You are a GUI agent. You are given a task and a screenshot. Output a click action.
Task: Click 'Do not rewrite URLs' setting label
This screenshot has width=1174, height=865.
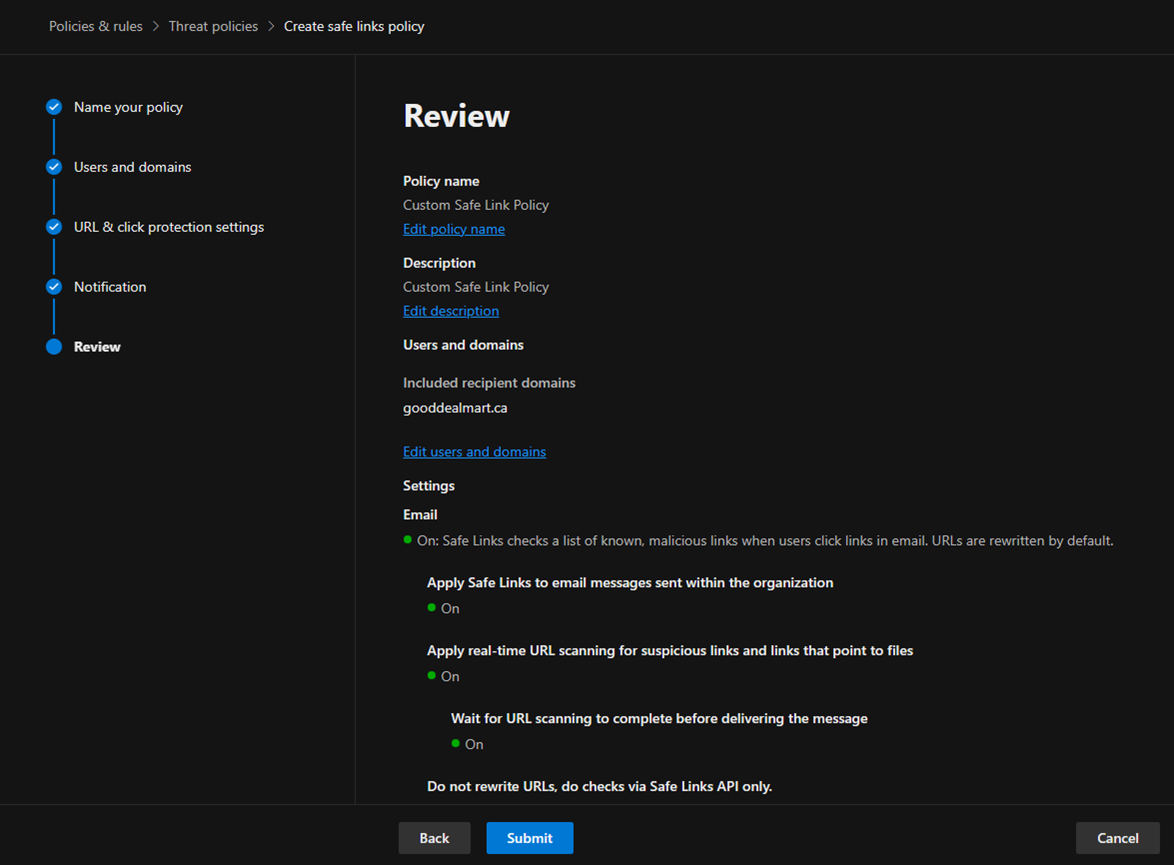coord(600,786)
